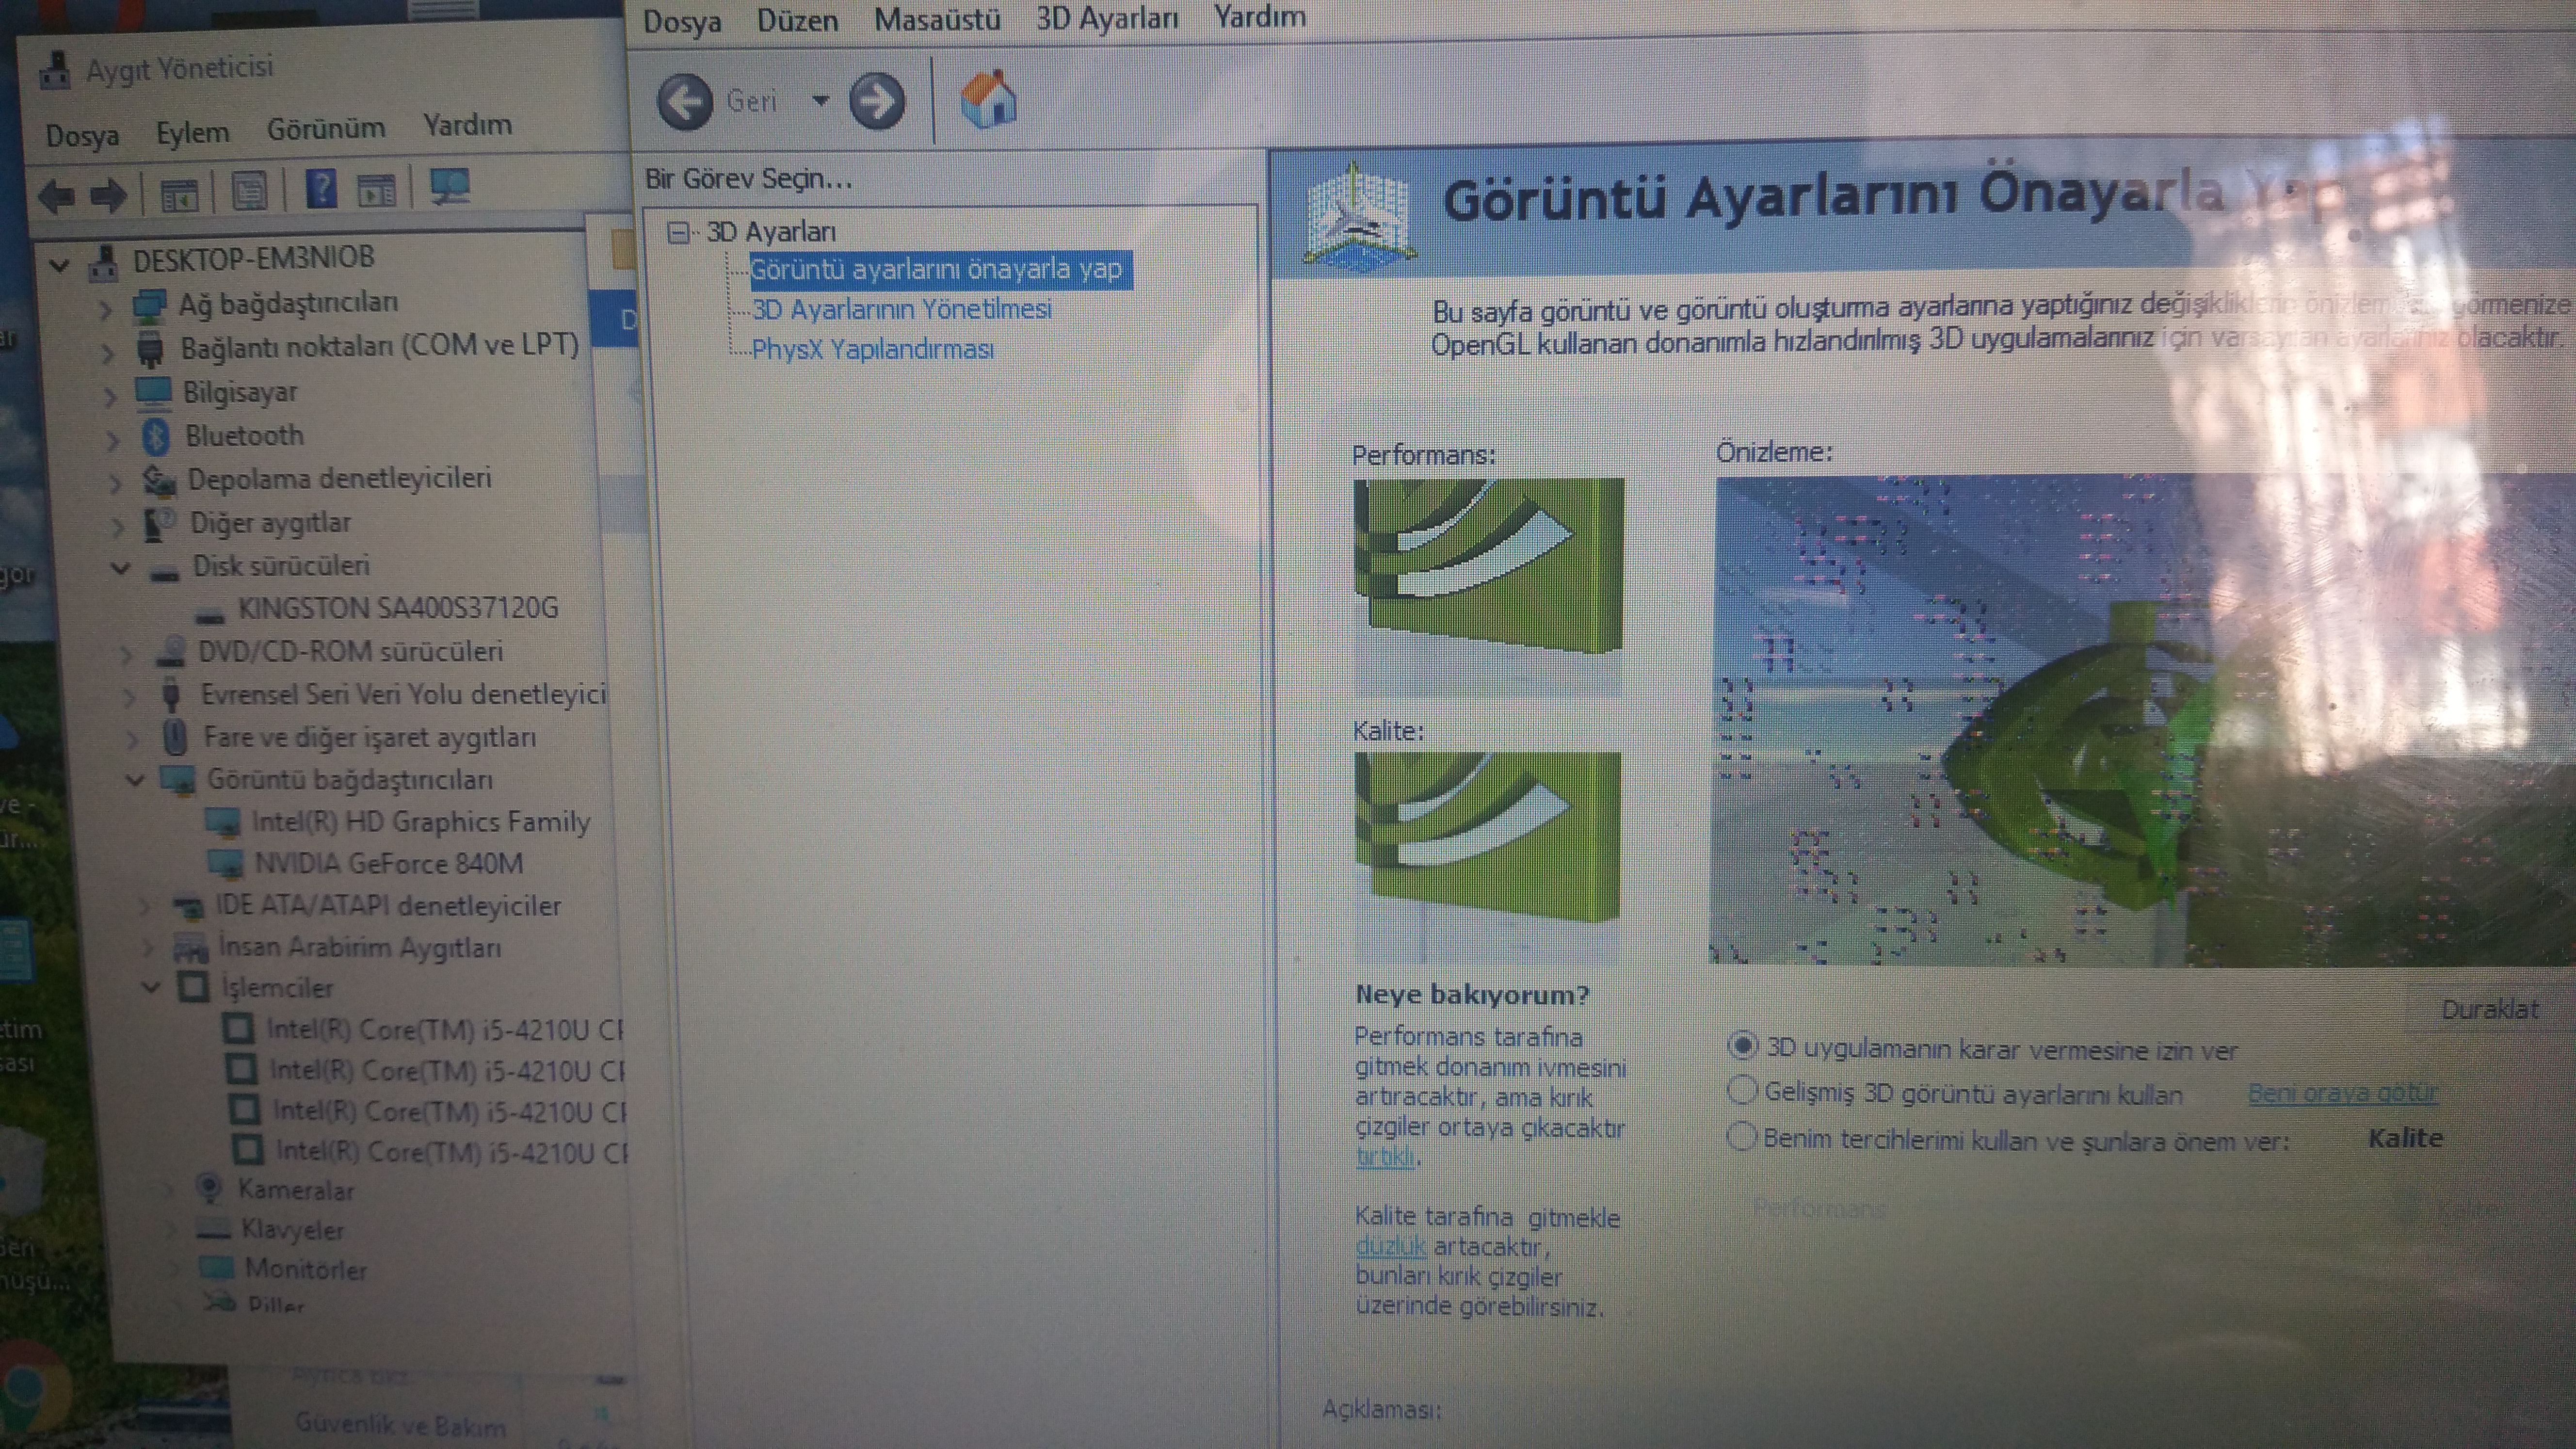Select KINGSTON SA400S37120G disk entry

(x=398, y=608)
